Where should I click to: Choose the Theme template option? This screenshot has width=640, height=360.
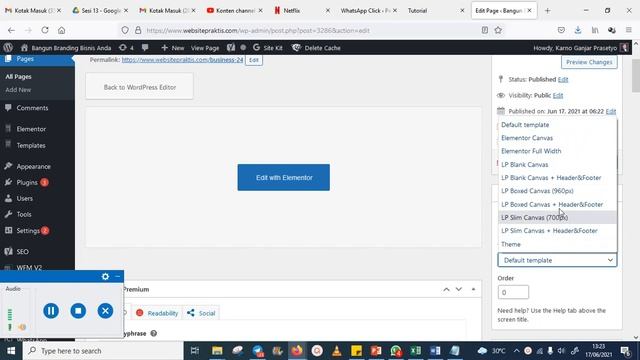tap(557, 244)
